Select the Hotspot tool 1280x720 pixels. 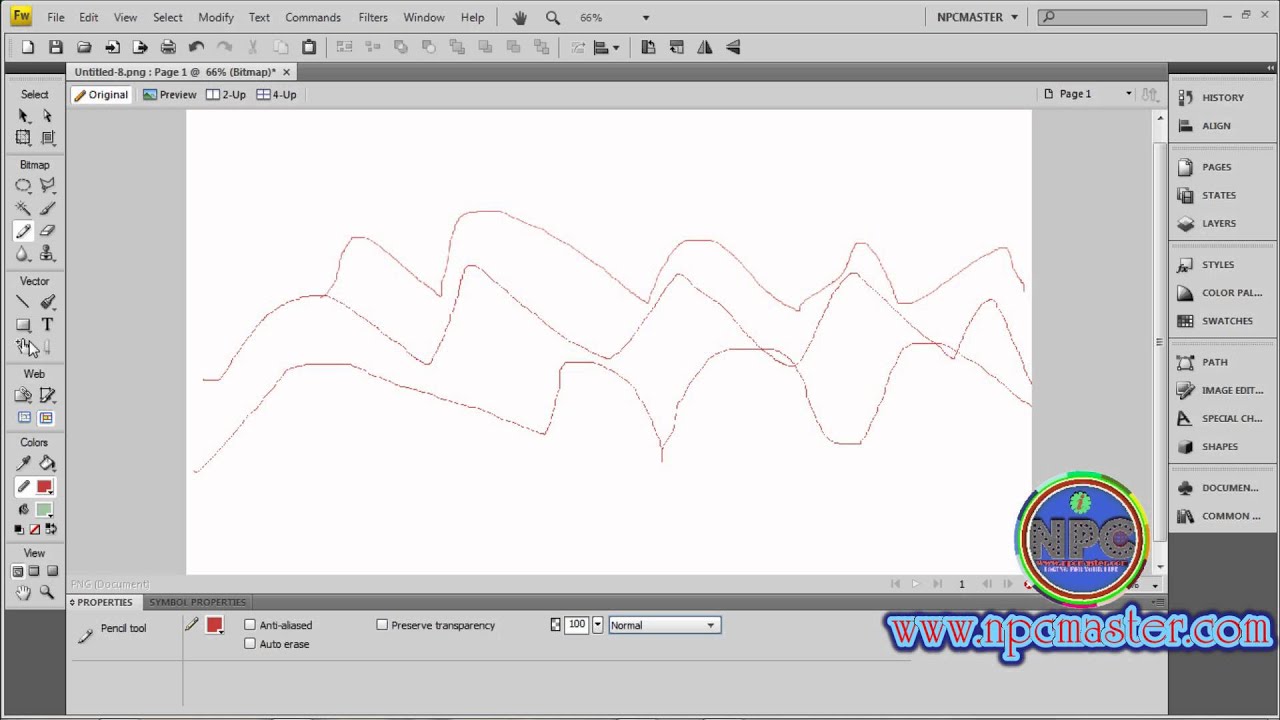(23, 395)
